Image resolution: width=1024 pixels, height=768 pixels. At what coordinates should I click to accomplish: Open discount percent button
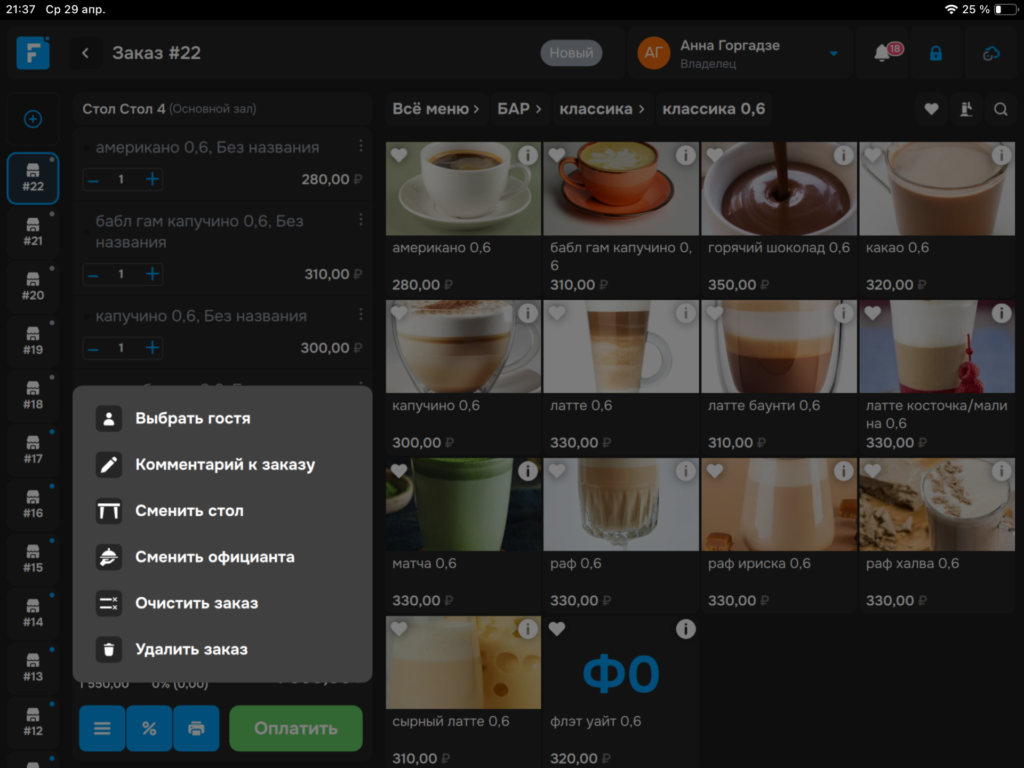point(150,728)
